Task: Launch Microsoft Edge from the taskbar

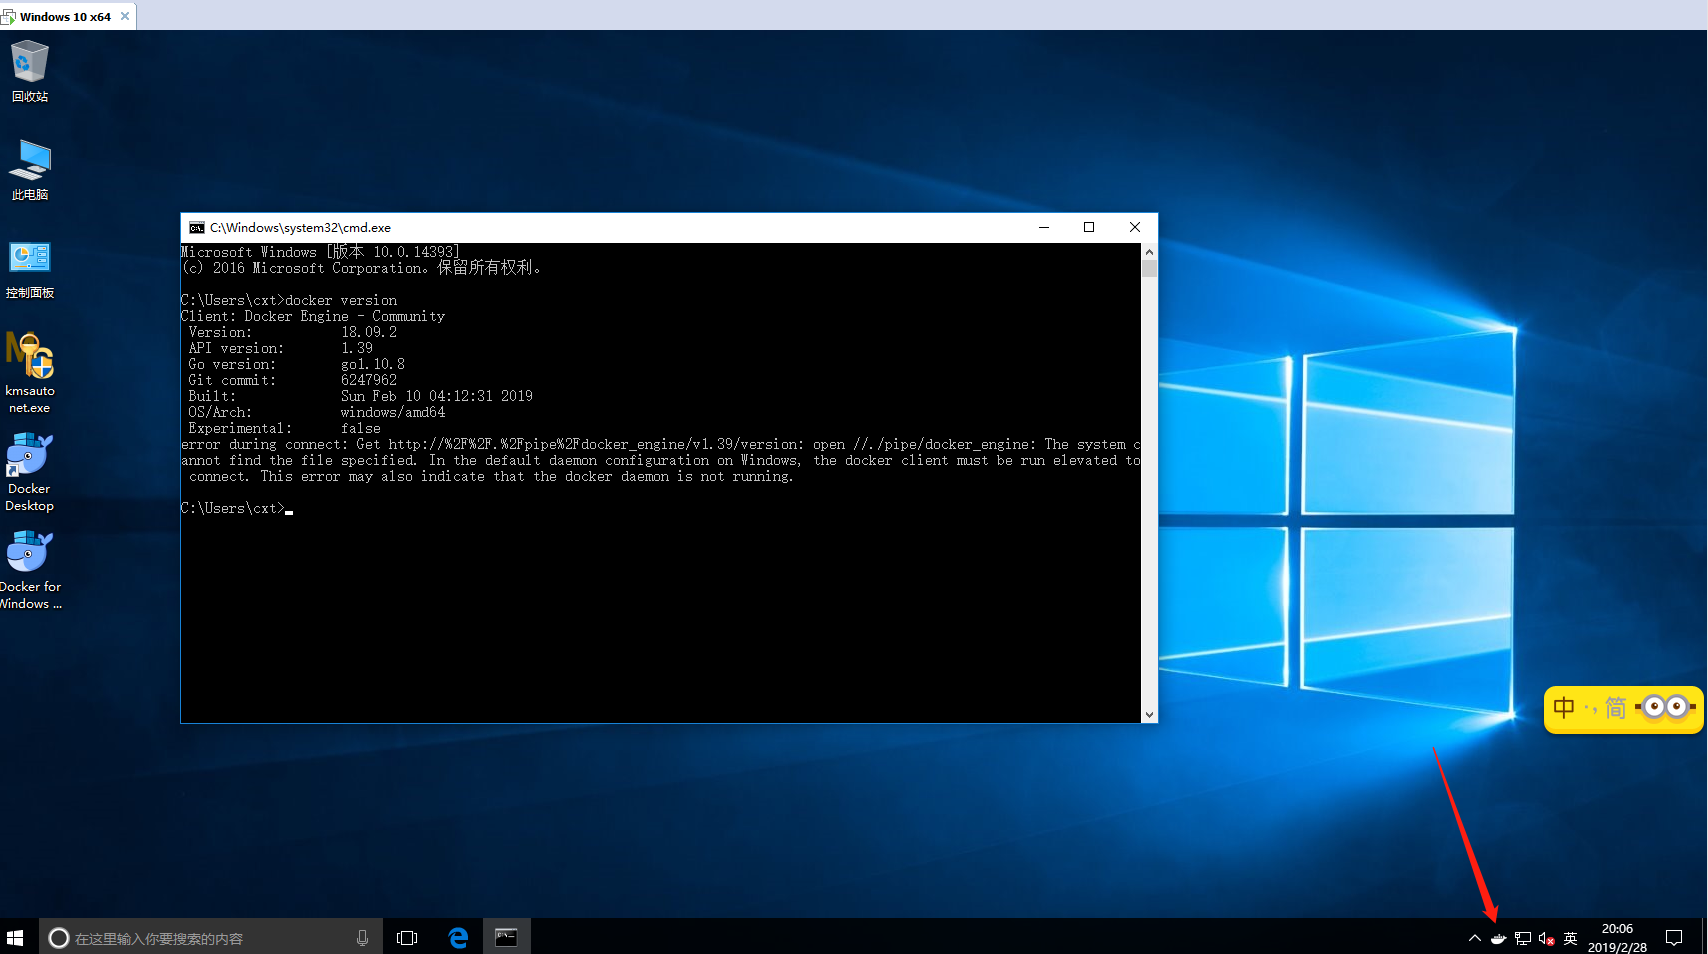Action: point(458,937)
